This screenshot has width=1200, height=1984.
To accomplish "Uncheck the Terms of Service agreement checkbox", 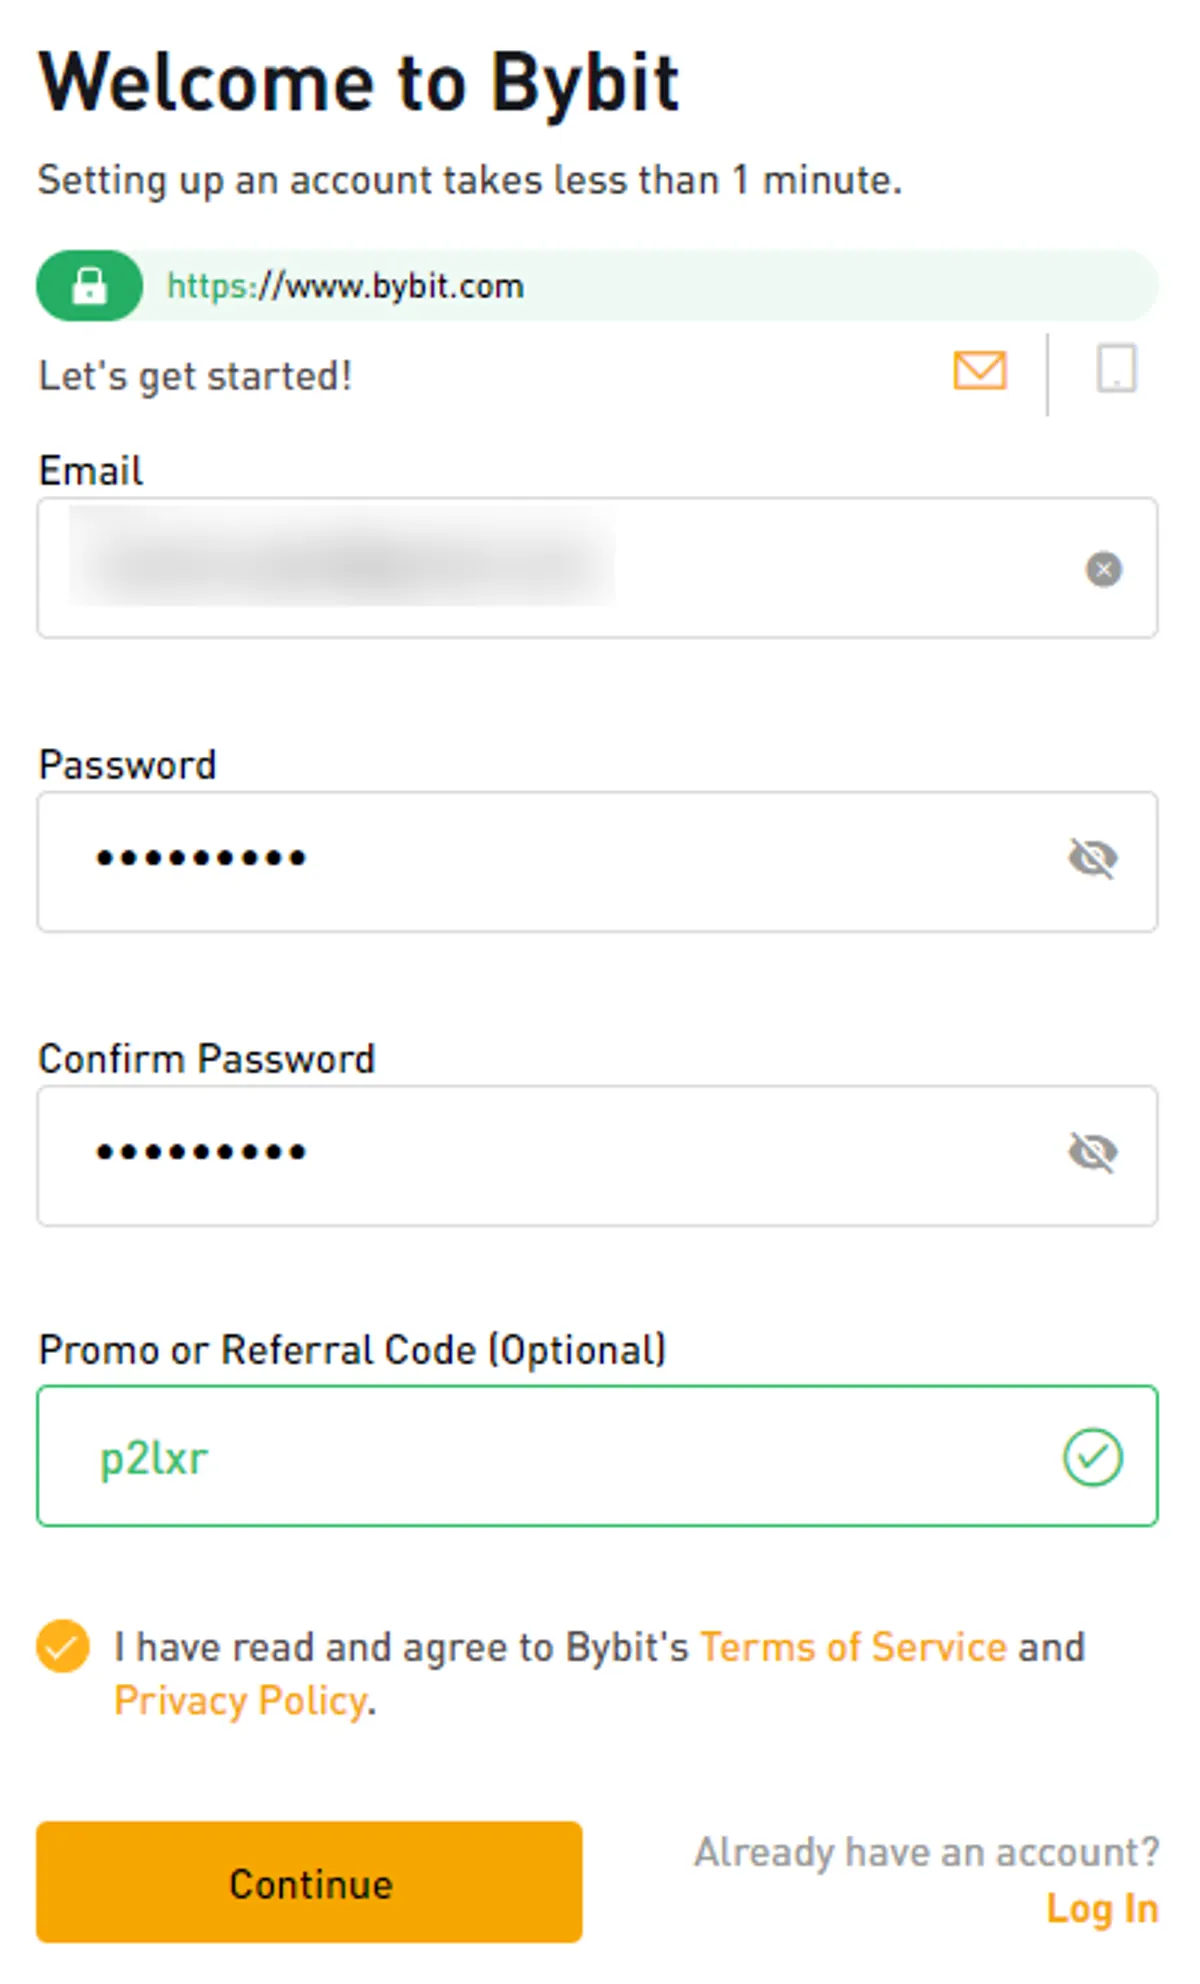I will tap(63, 1646).
